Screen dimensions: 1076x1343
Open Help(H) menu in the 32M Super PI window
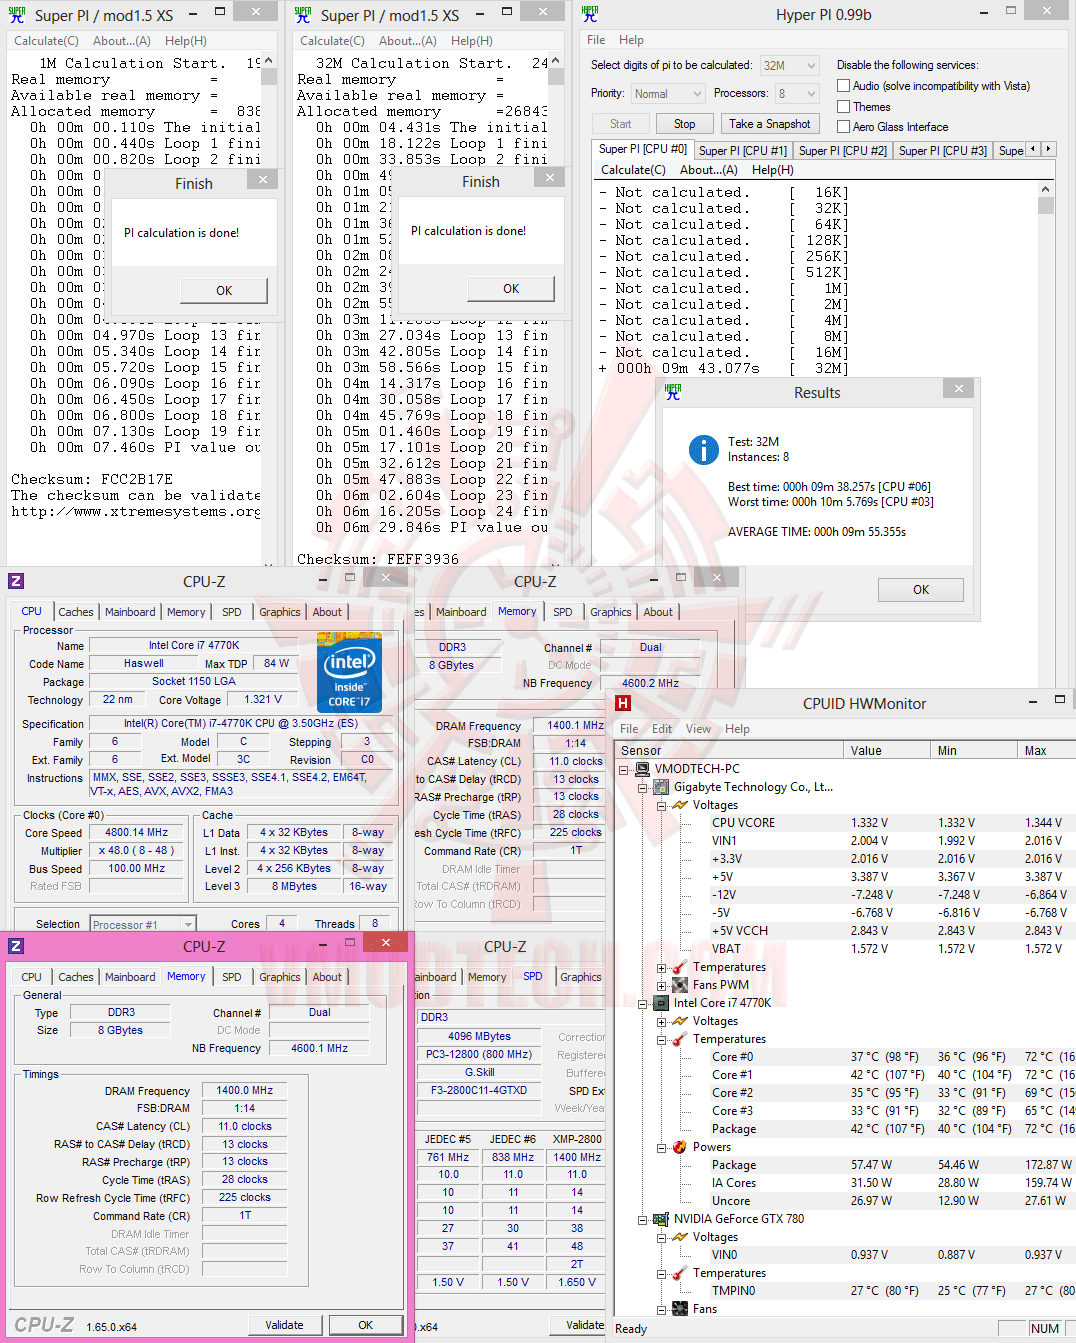471,41
